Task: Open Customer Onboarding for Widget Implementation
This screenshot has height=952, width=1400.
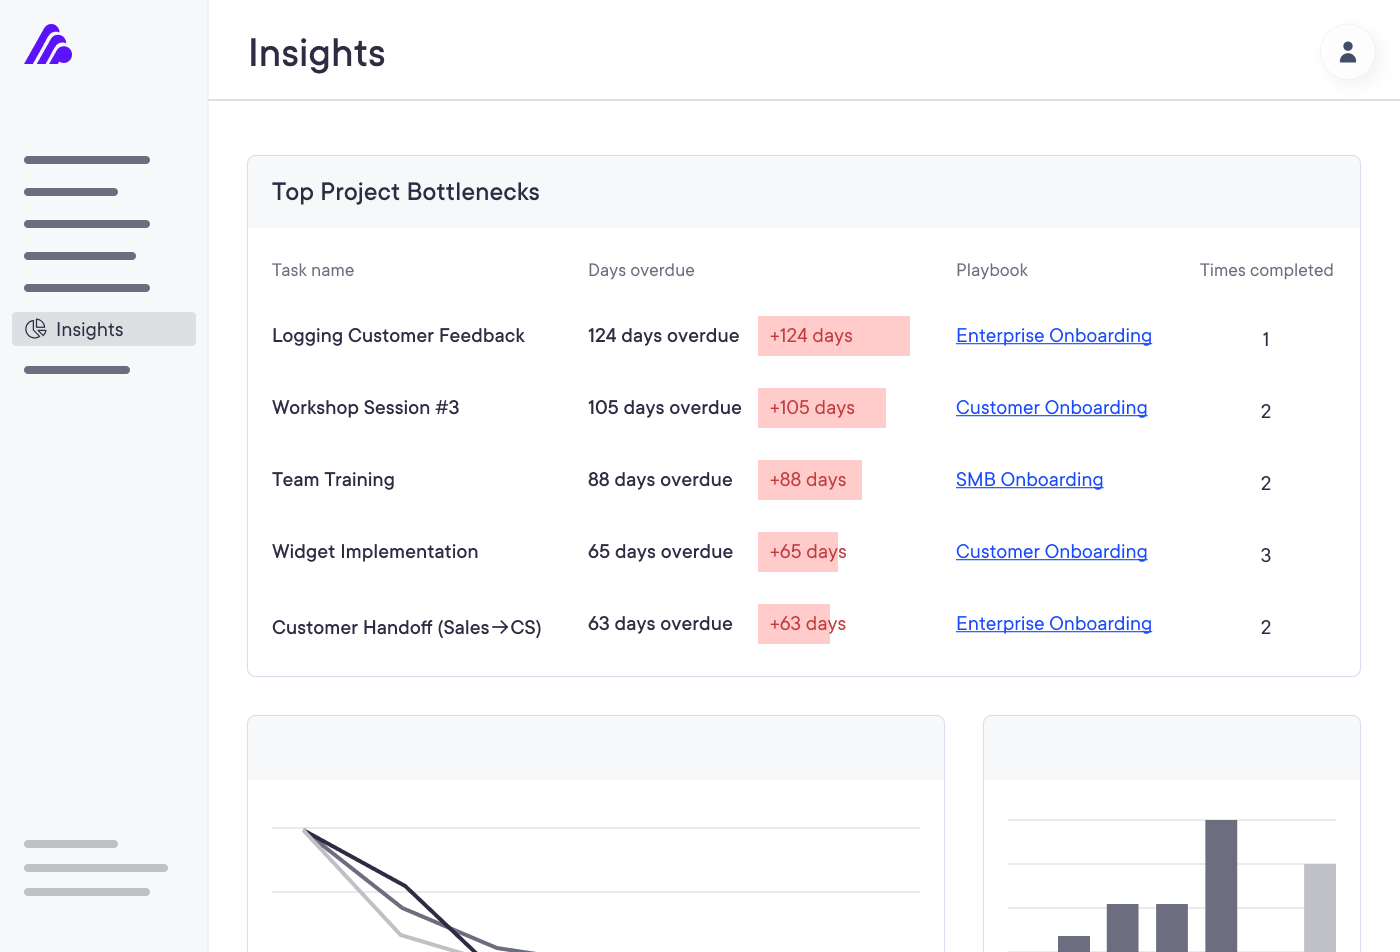Action: 1051,551
